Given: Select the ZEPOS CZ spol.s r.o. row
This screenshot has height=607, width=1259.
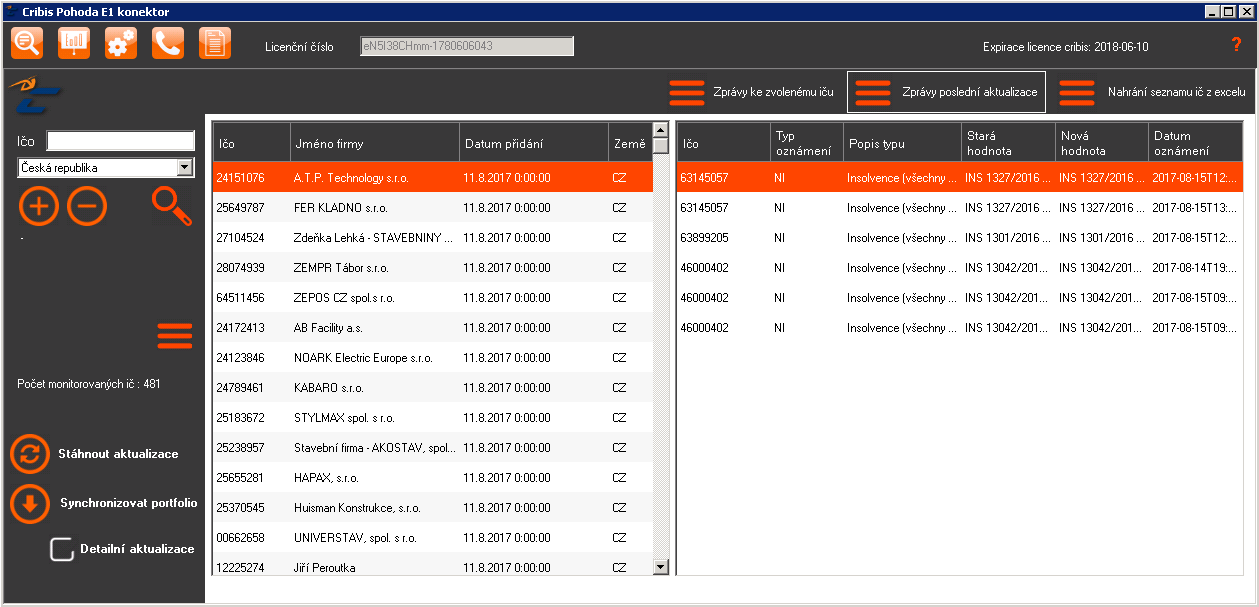Looking at the screenshot, I should coord(432,297).
